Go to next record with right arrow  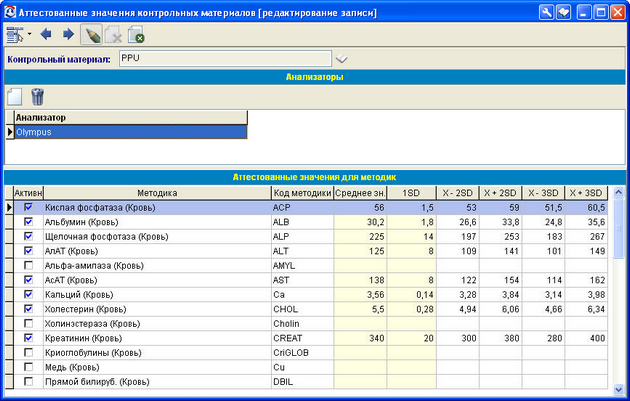click(x=68, y=34)
